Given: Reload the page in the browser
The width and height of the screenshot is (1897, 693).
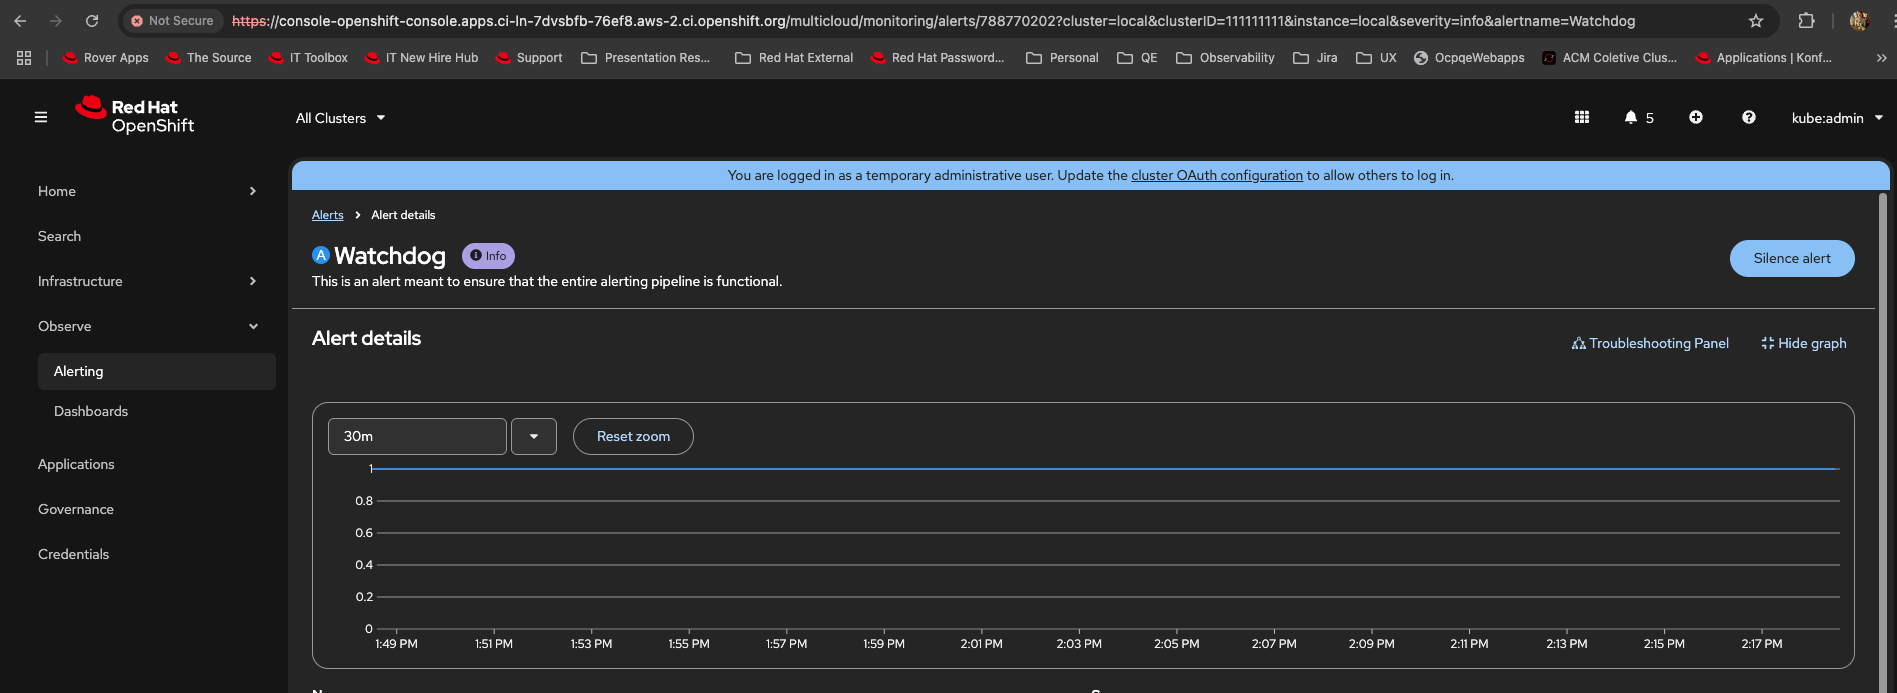Looking at the screenshot, I should pyautogui.click(x=92, y=21).
